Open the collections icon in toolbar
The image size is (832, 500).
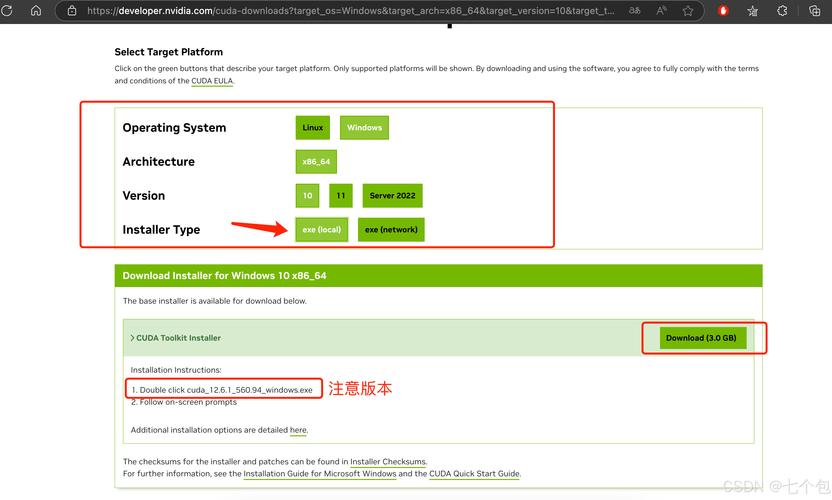(x=814, y=11)
